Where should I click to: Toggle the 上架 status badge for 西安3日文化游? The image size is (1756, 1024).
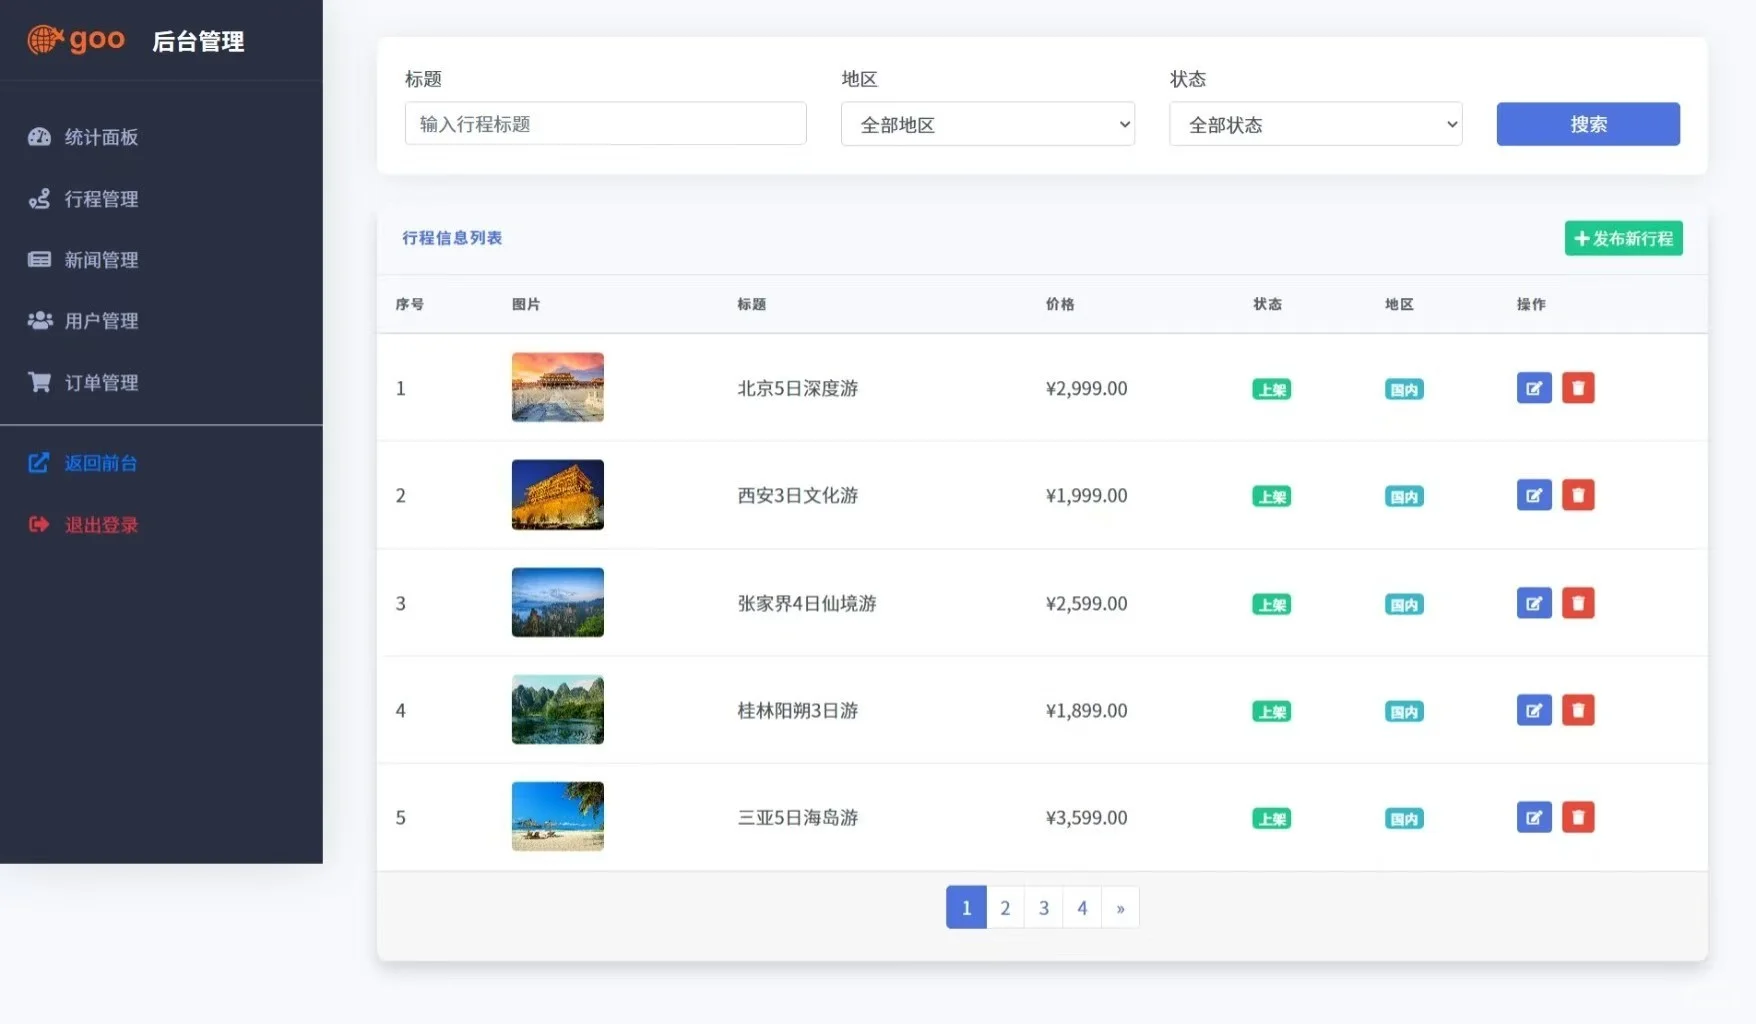point(1270,495)
